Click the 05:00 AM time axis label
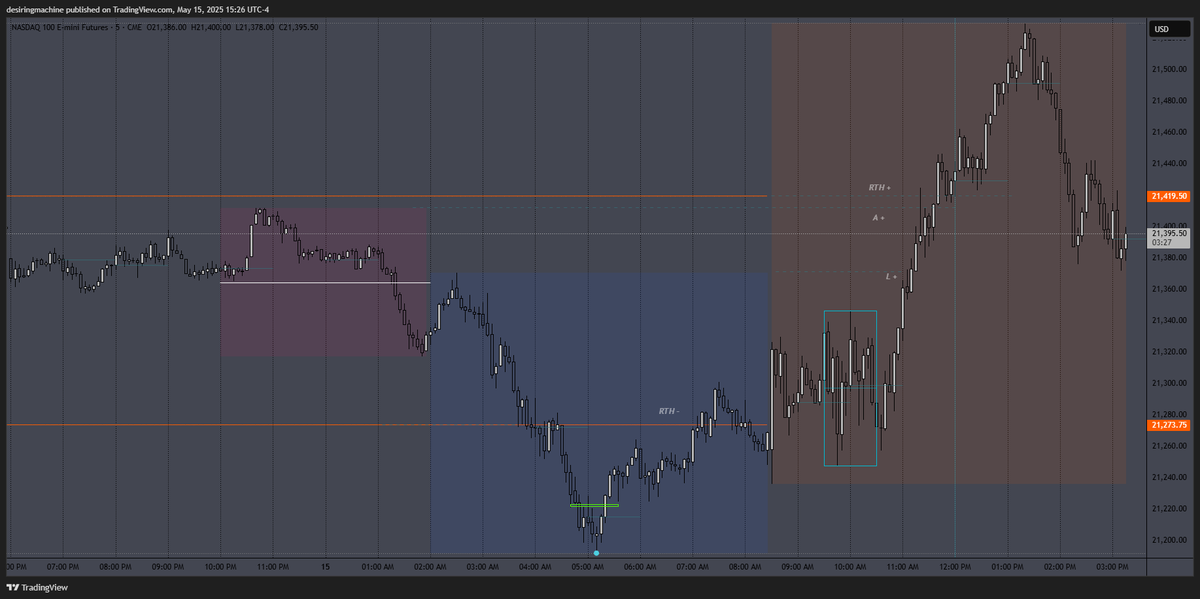Viewport: 1200px width, 599px height. 588,566
